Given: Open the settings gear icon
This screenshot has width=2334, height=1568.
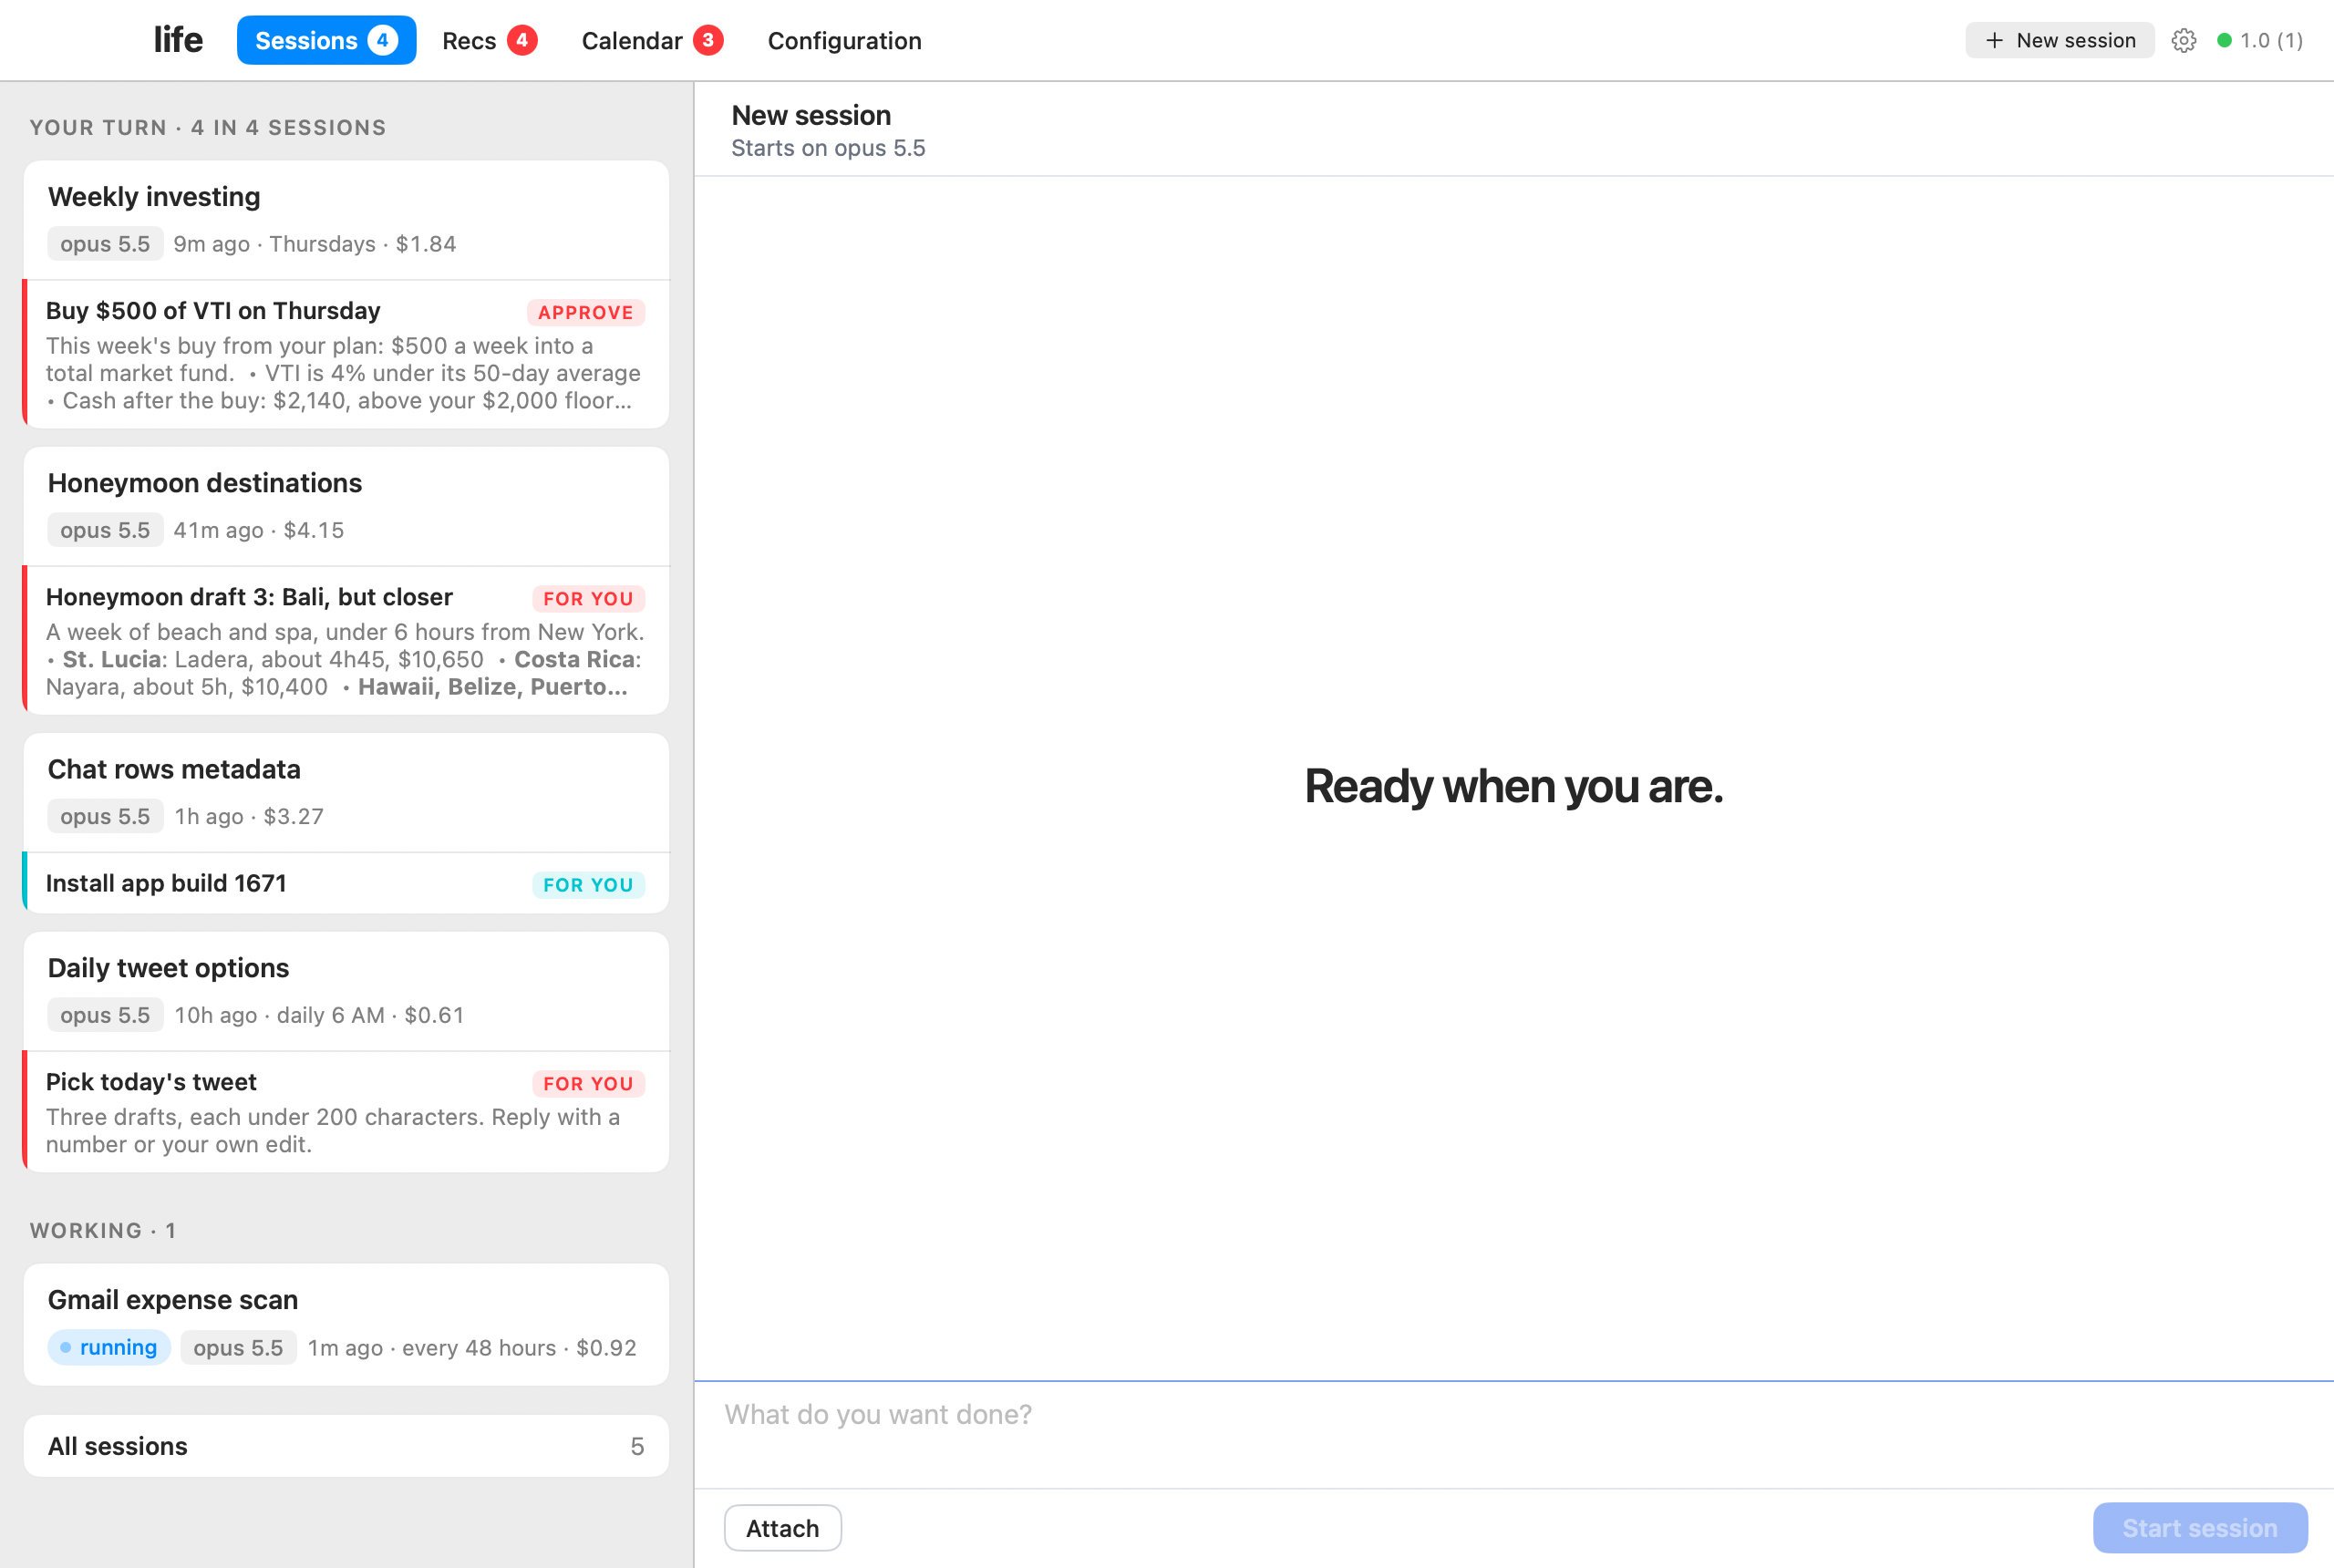Looking at the screenshot, I should [2184, 41].
